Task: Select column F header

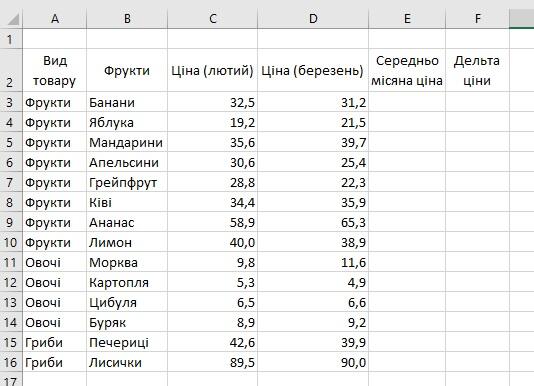Action: 477,19
